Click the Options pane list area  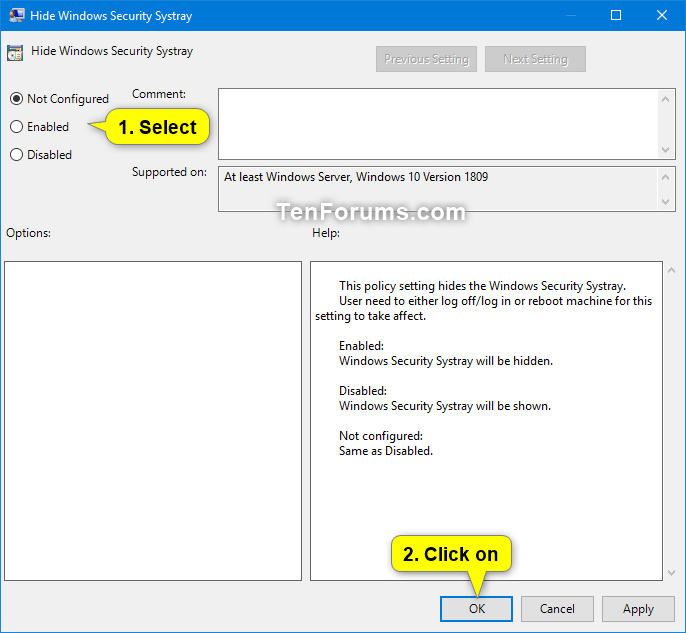click(x=153, y=421)
